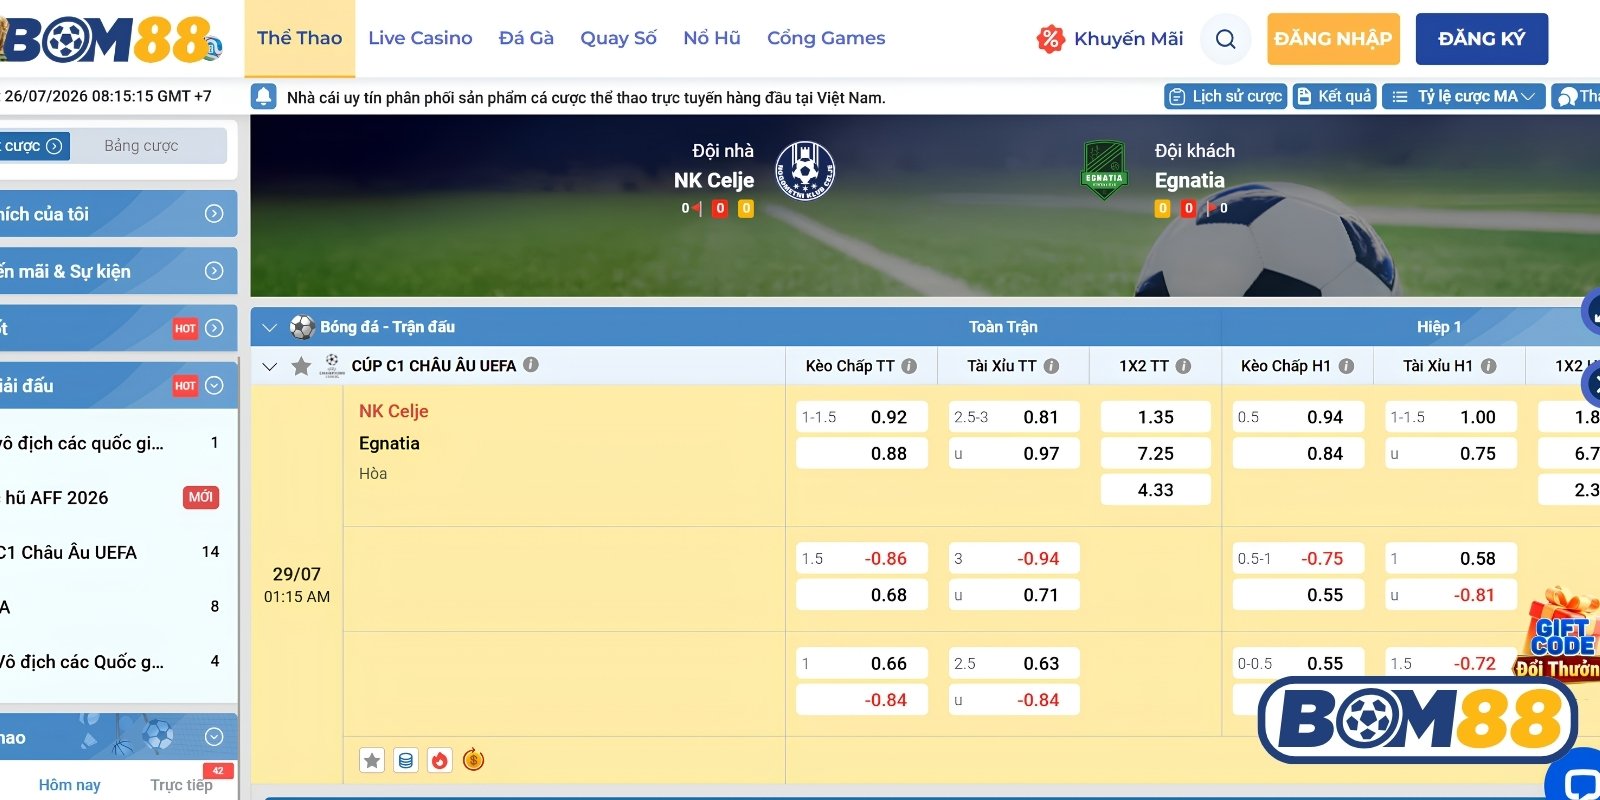Collapse the CÚP C1 CHÂU ÂU UEFA league row

point(269,366)
